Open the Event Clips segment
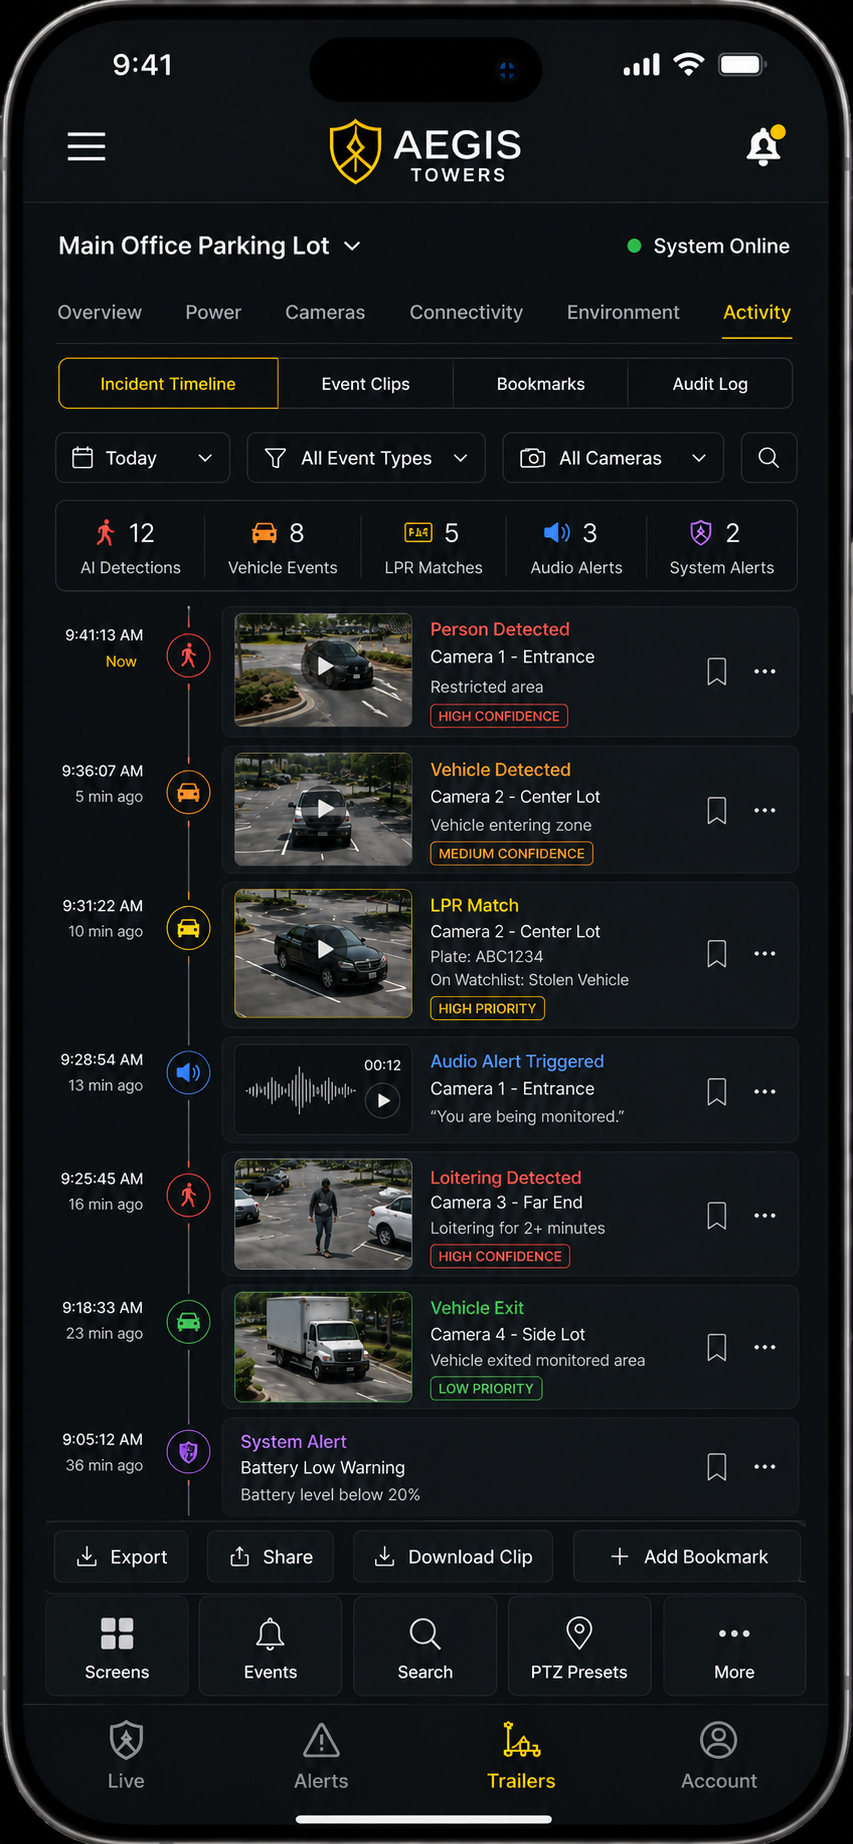This screenshot has height=1844, width=853. pyautogui.click(x=366, y=383)
